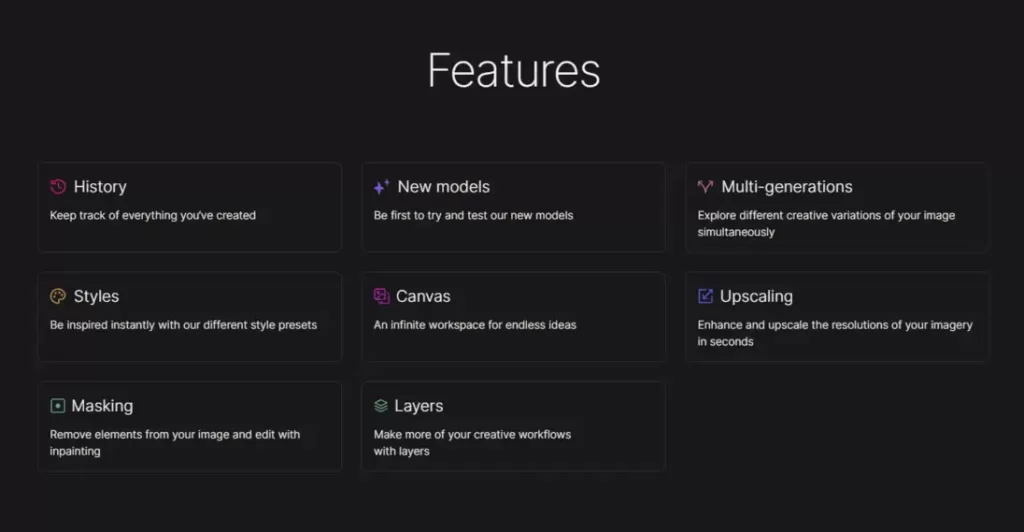
Task: Click the Layers stack icon
Action: coord(381,406)
